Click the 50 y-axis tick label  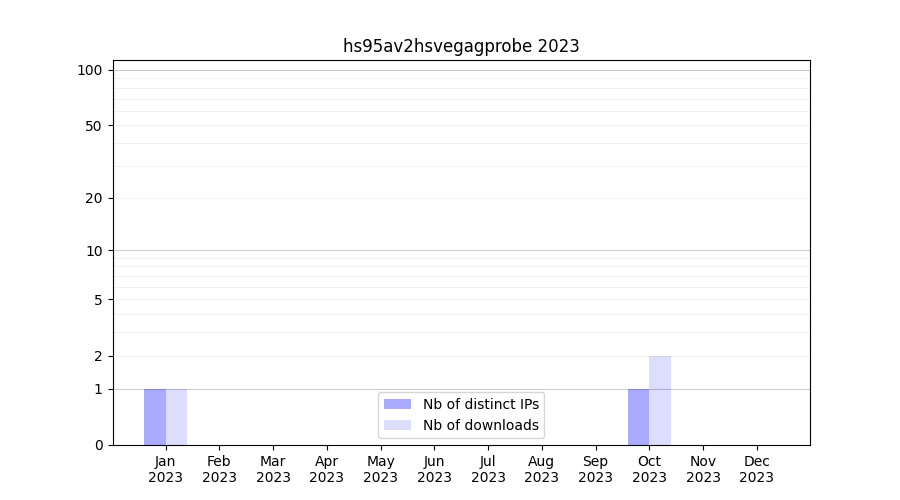[x=94, y=126]
